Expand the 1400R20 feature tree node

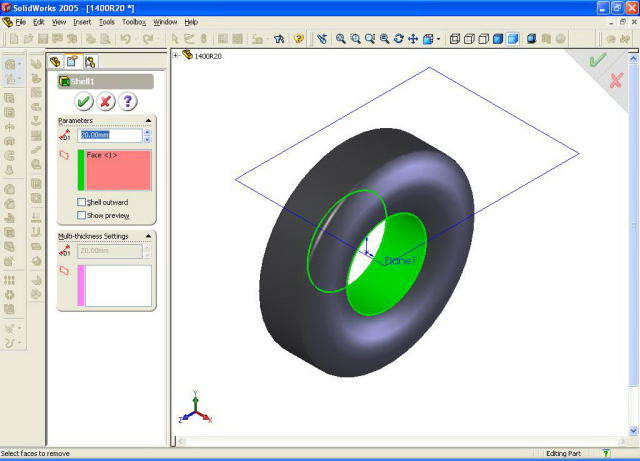pyautogui.click(x=177, y=56)
